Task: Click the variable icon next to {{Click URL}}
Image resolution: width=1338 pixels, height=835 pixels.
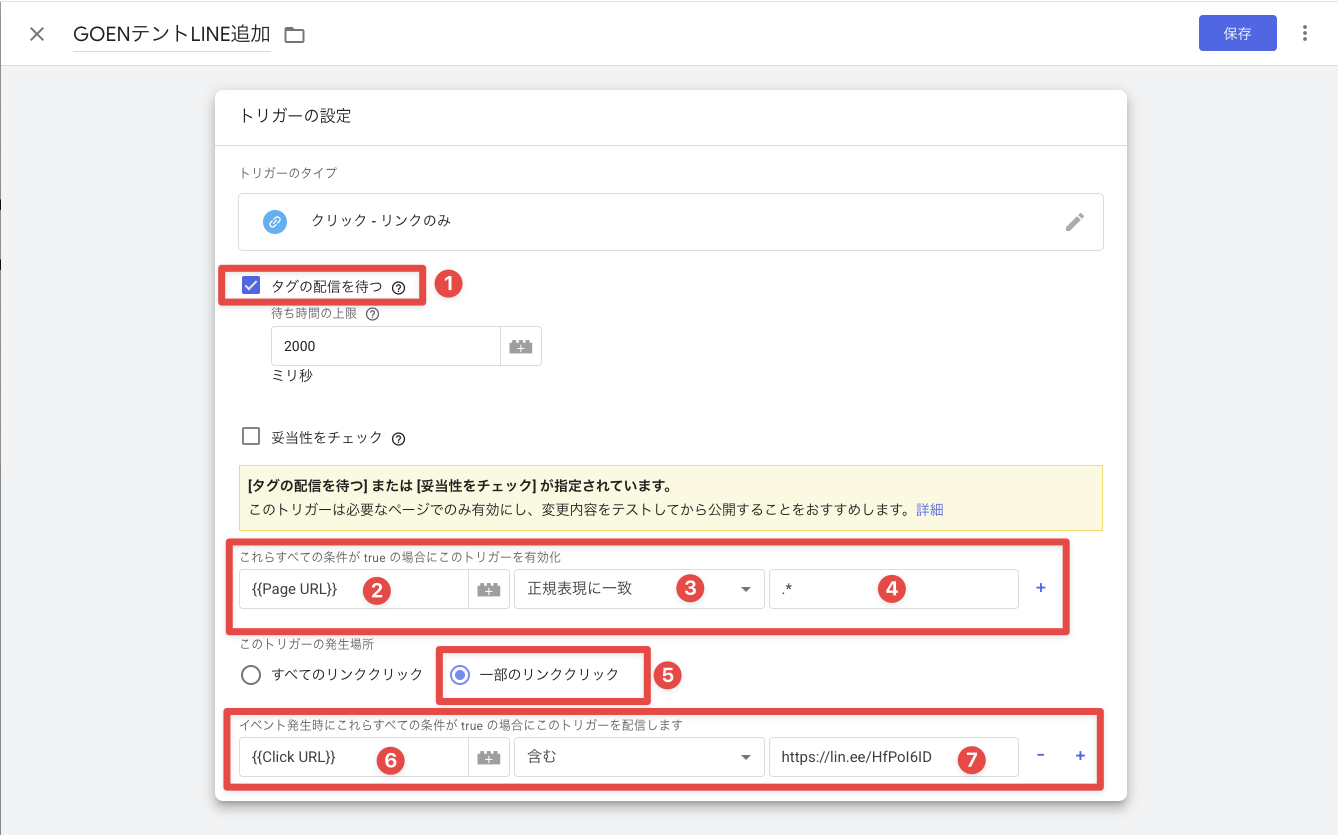Action: click(x=489, y=757)
